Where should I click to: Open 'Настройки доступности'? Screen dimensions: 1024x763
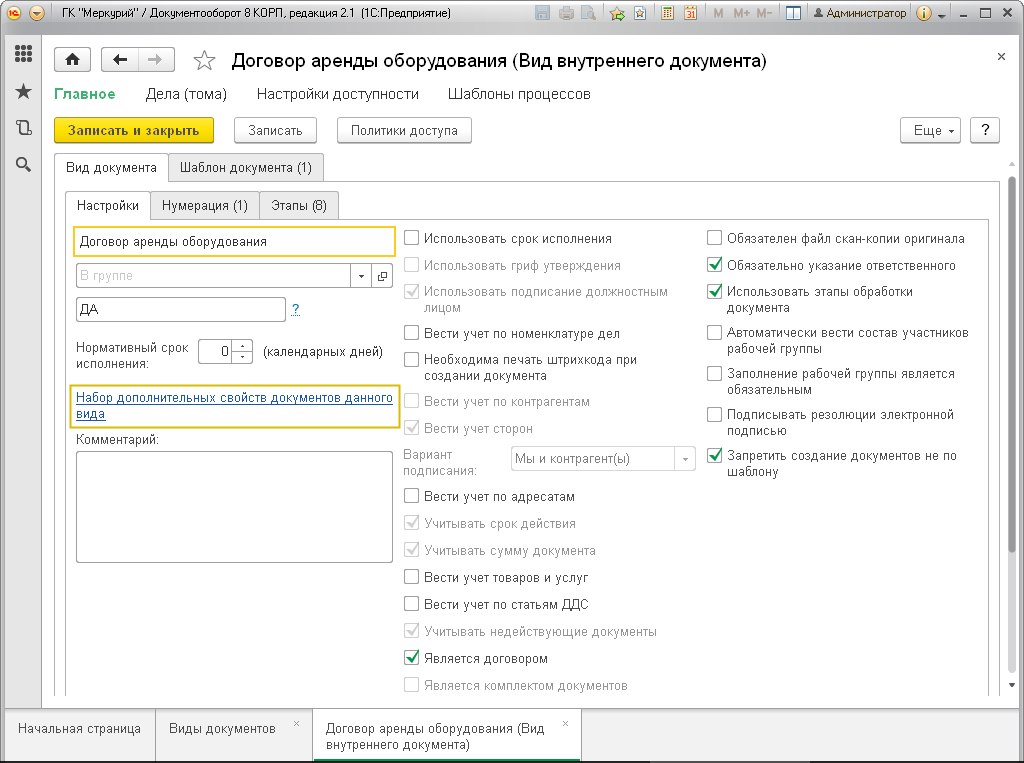point(338,94)
